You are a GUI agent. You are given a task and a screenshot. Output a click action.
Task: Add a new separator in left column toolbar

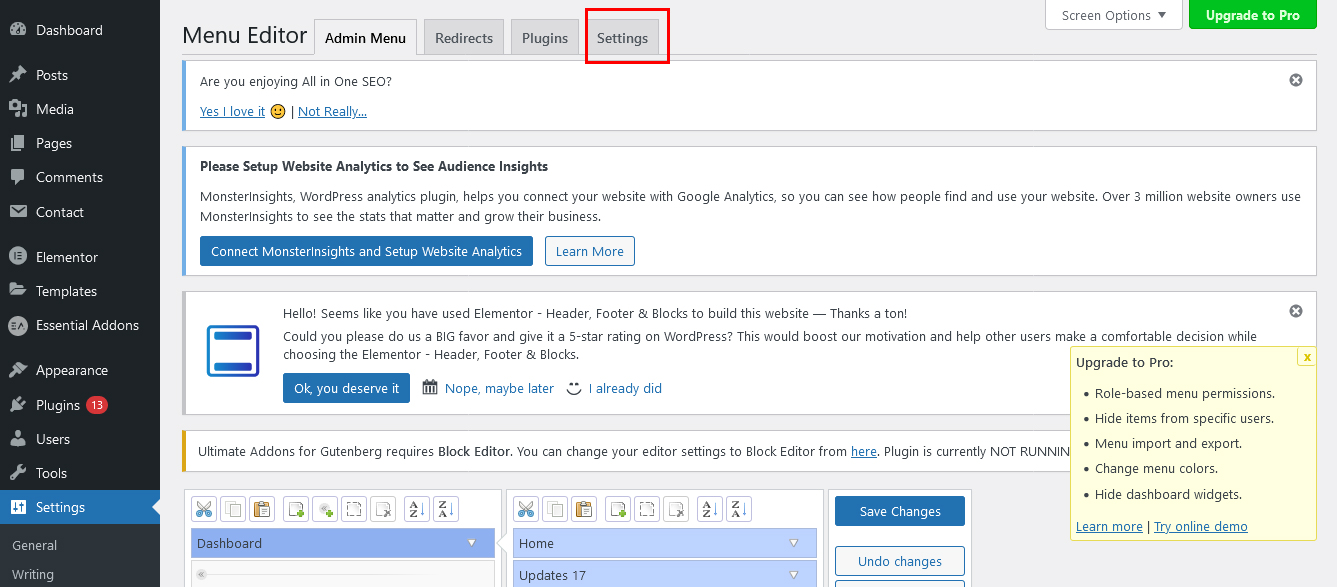(325, 509)
